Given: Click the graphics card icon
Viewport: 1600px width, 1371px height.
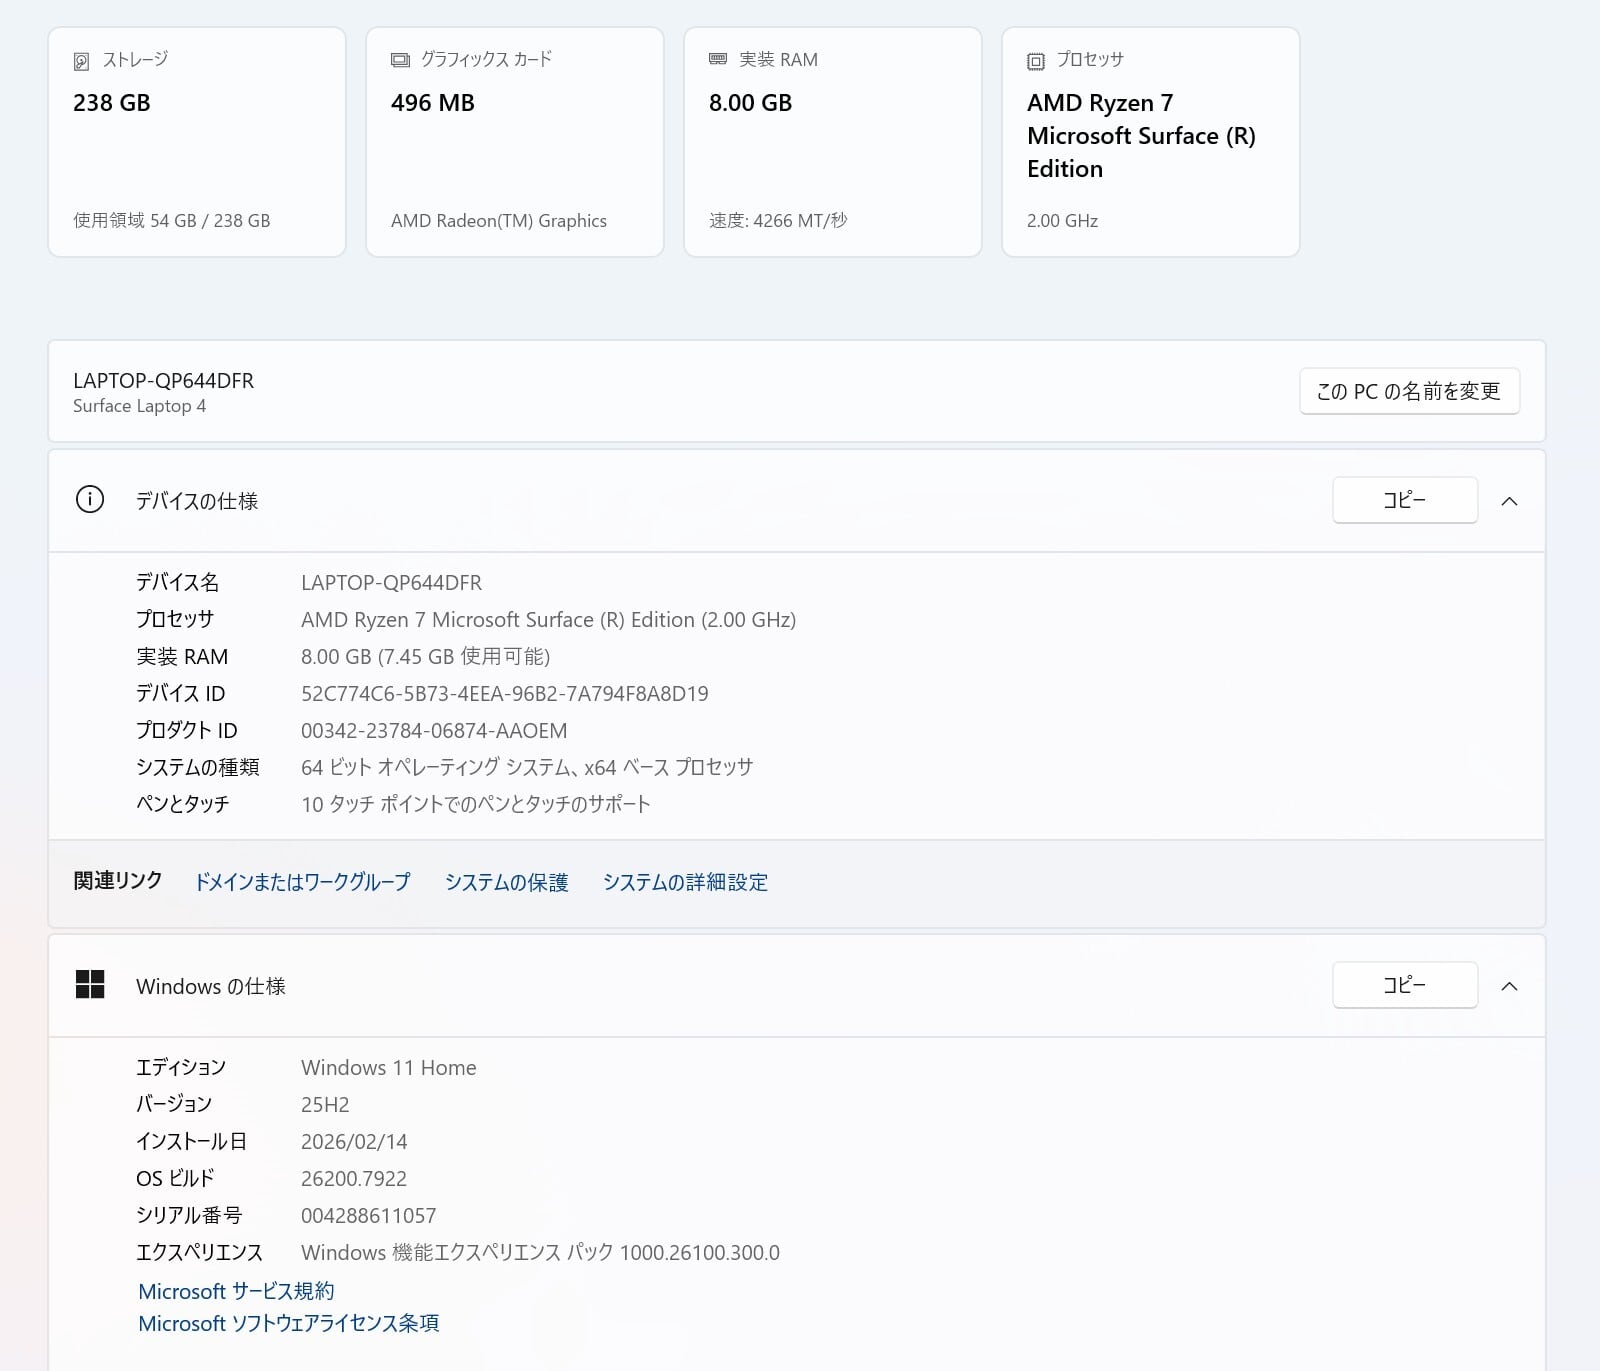Looking at the screenshot, I should point(400,60).
